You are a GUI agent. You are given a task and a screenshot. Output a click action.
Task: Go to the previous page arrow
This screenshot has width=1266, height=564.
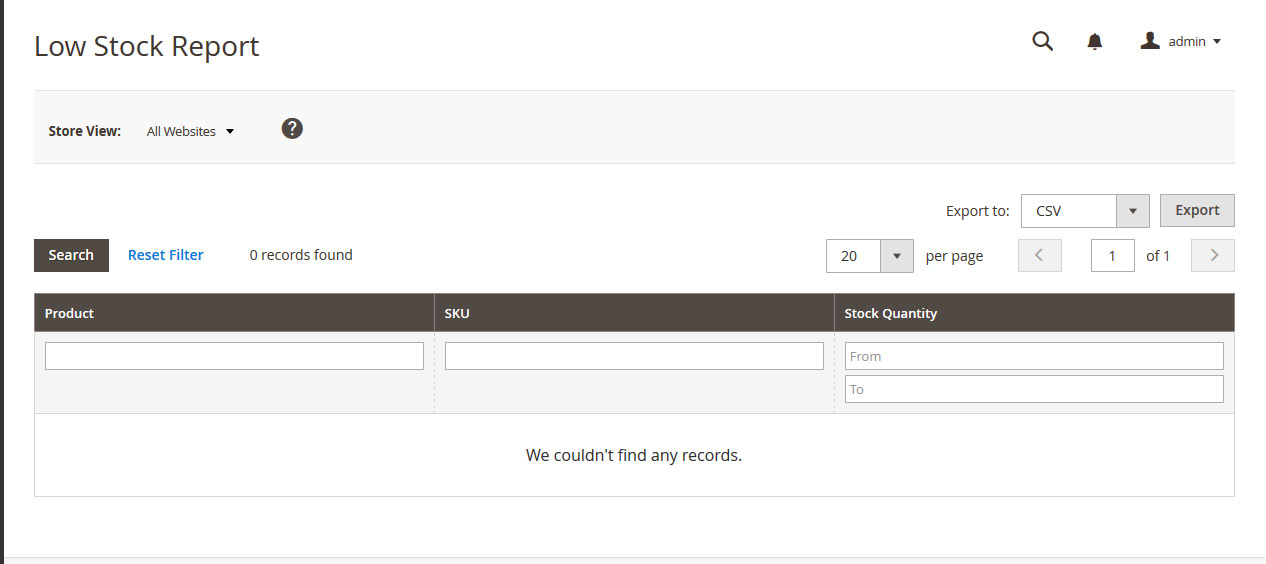click(x=1039, y=255)
